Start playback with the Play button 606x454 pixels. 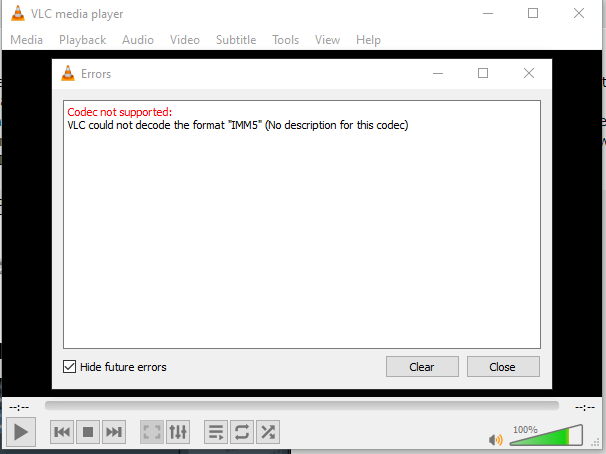(21, 432)
